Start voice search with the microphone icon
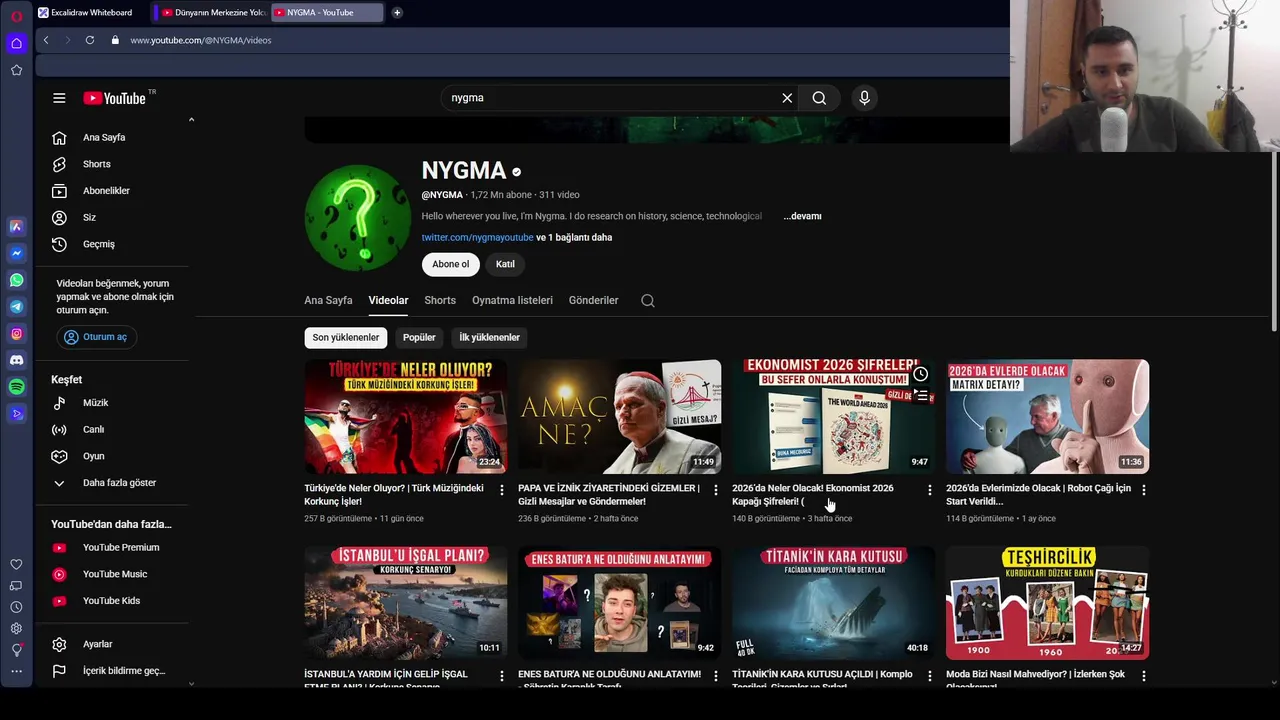Image resolution: width=1280 pixels, height=720 pixels. (865, 98)
